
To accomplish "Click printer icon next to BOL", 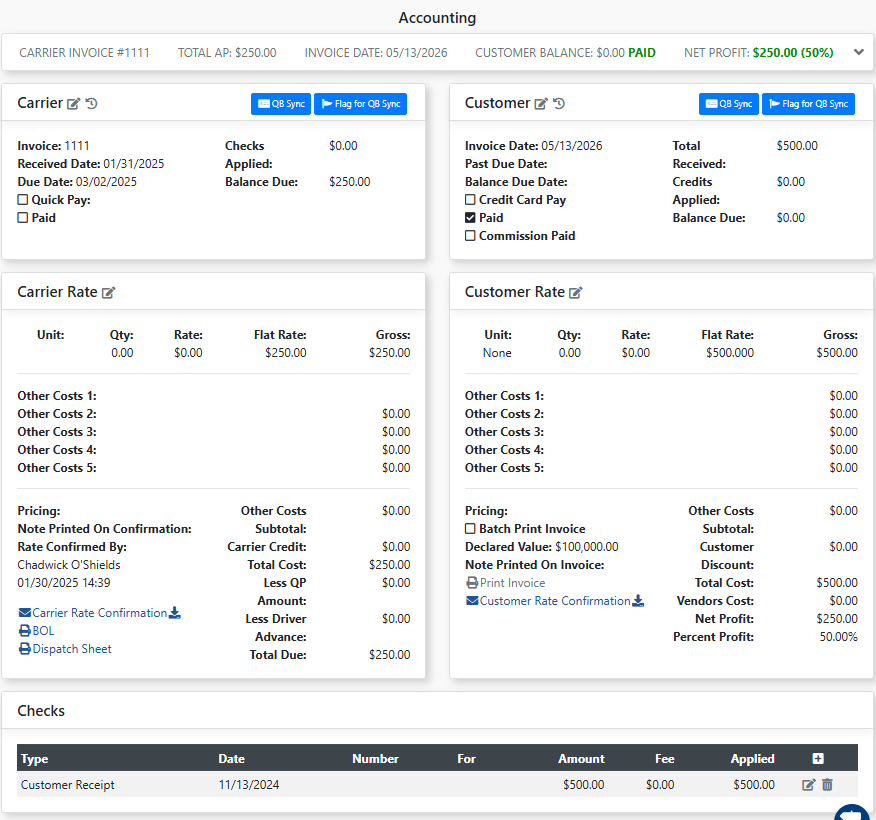I will (x=25, y=631).
